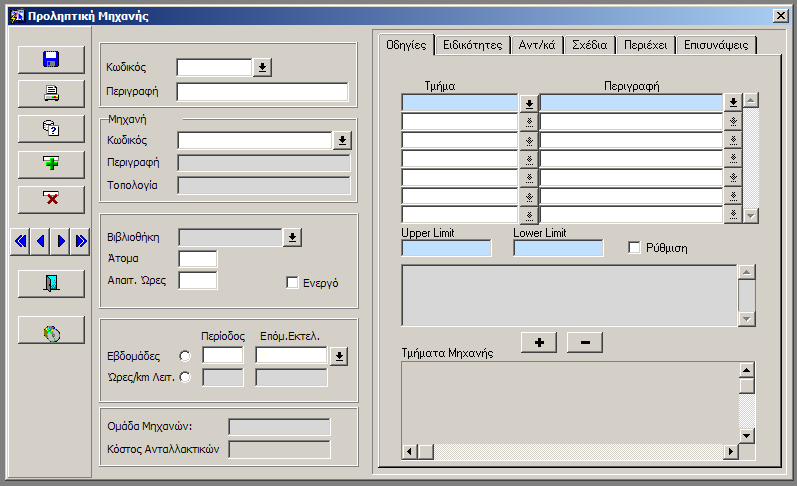Close the Προληπτική Μηχανής window

pos(781,16)
